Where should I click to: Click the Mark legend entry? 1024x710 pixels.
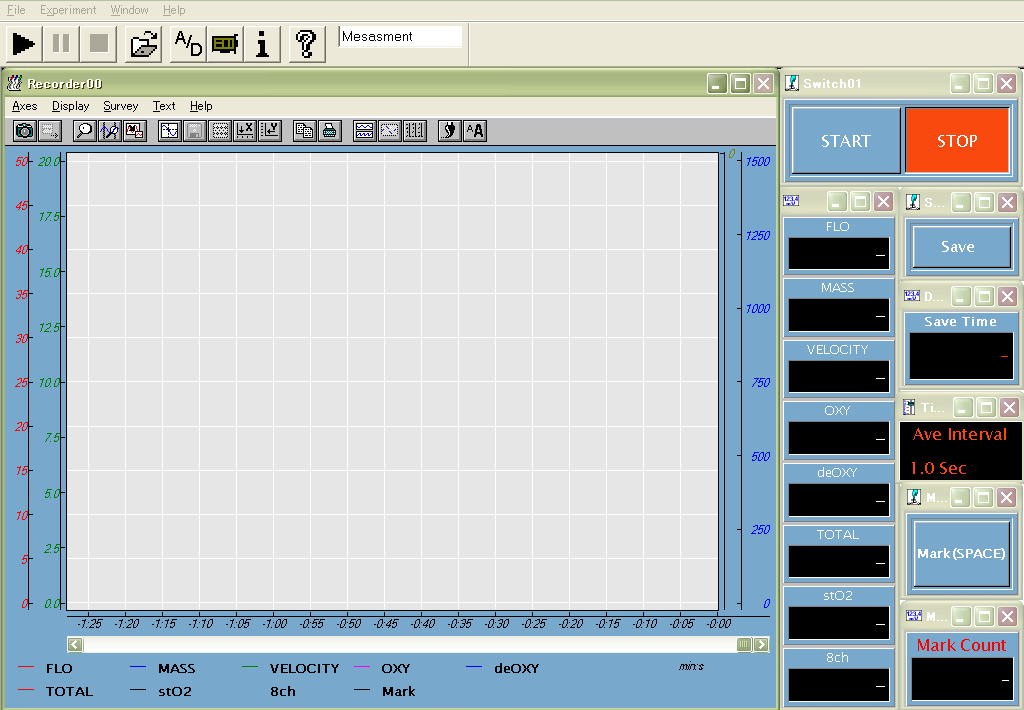click(385, 691)
